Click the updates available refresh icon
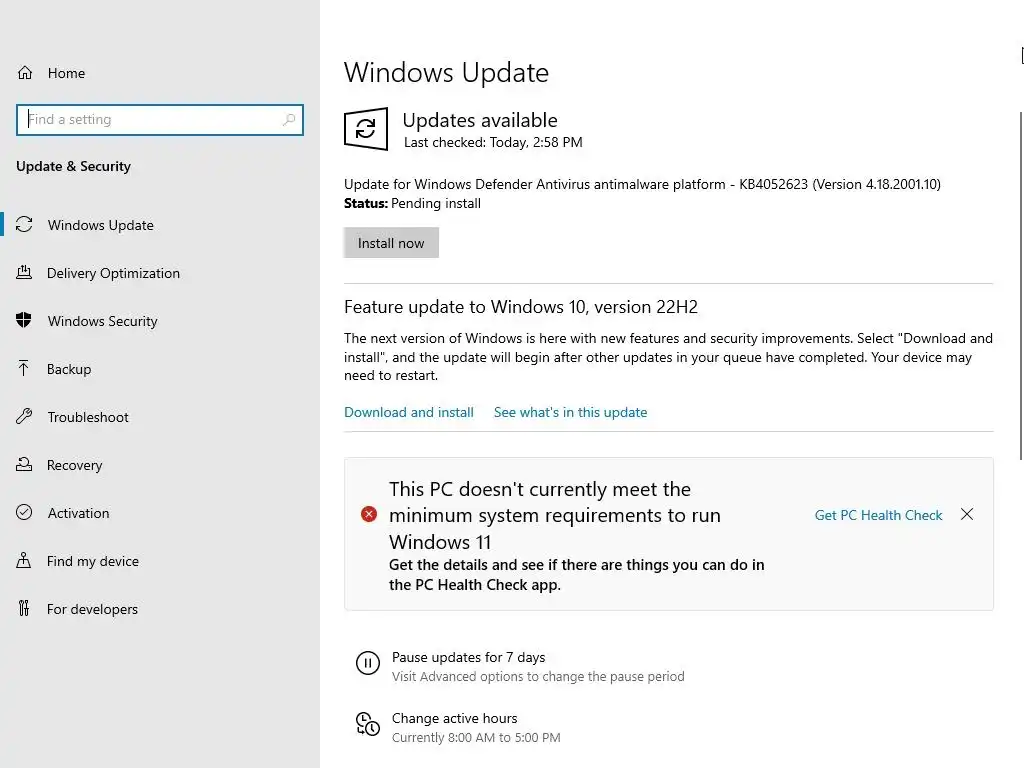Image resolution: width=1024 pixels, height=768 pixels. click(366, 130)
